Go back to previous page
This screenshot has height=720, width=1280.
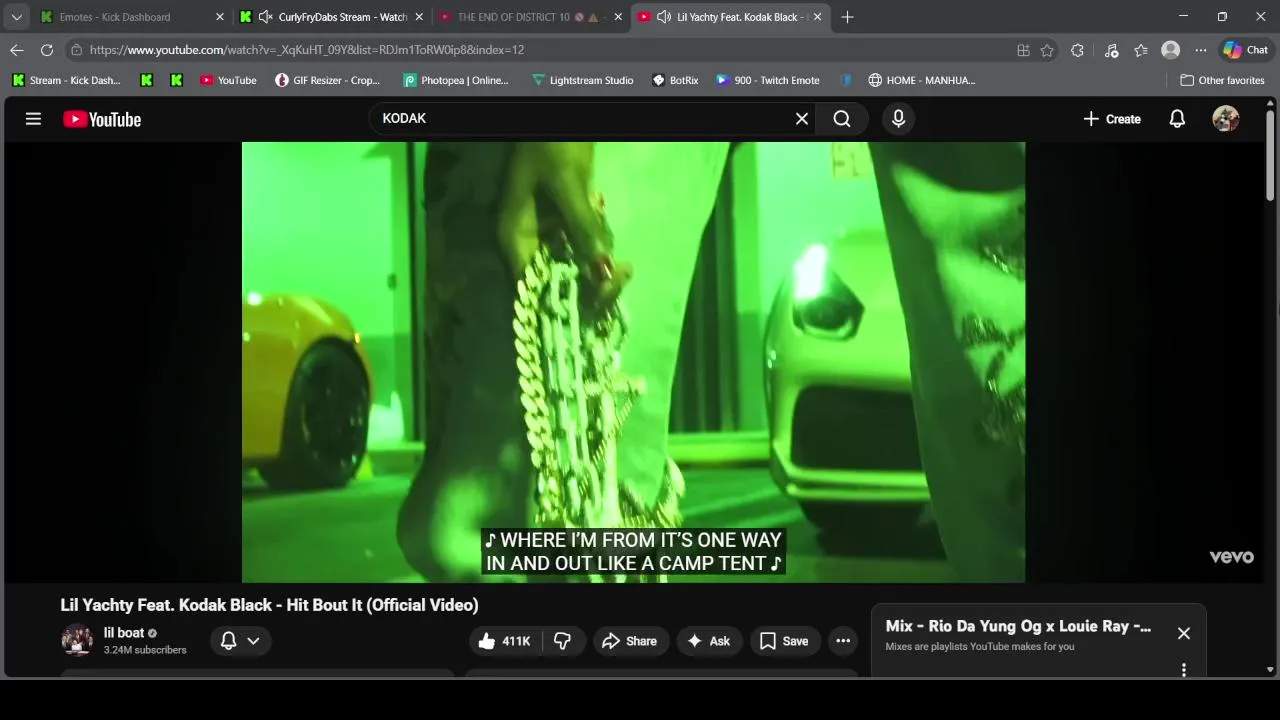(x=17, y=50)
